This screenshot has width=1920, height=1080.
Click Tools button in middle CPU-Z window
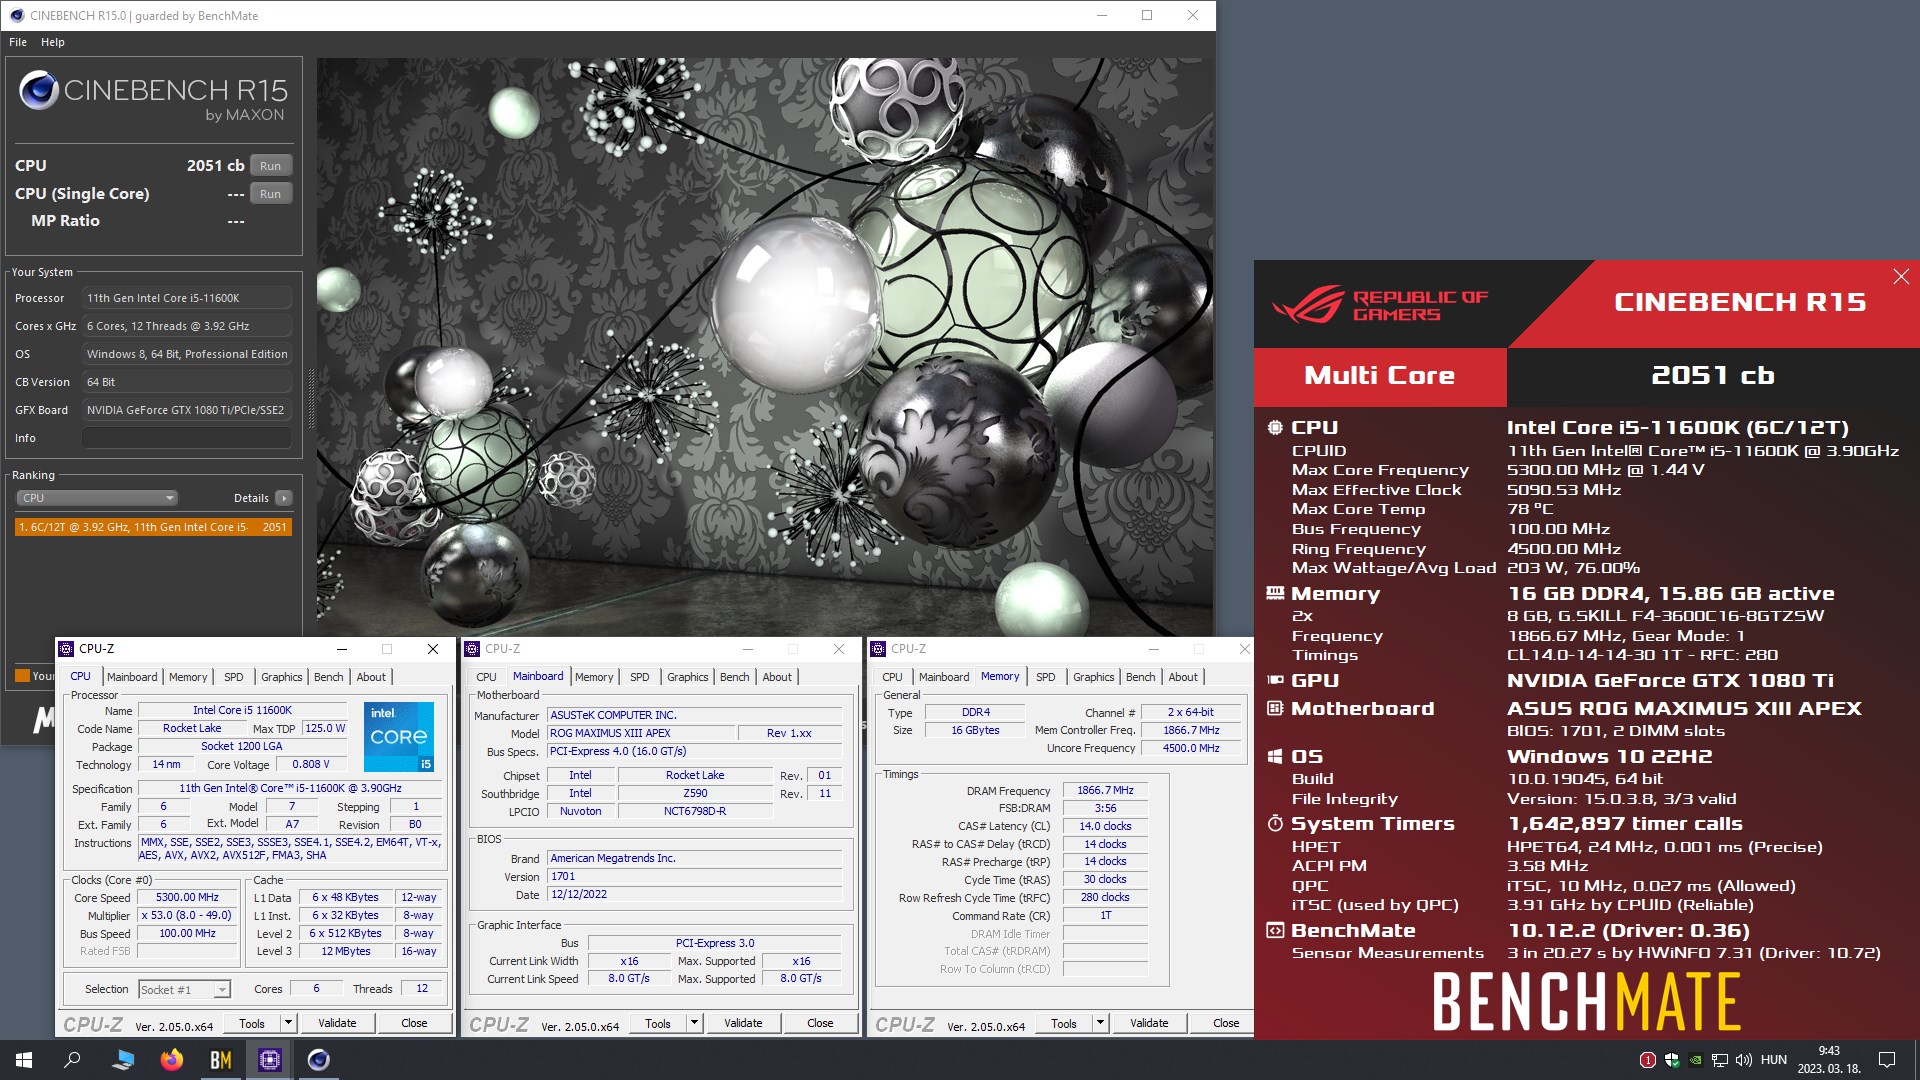(x=658, y=1023)
